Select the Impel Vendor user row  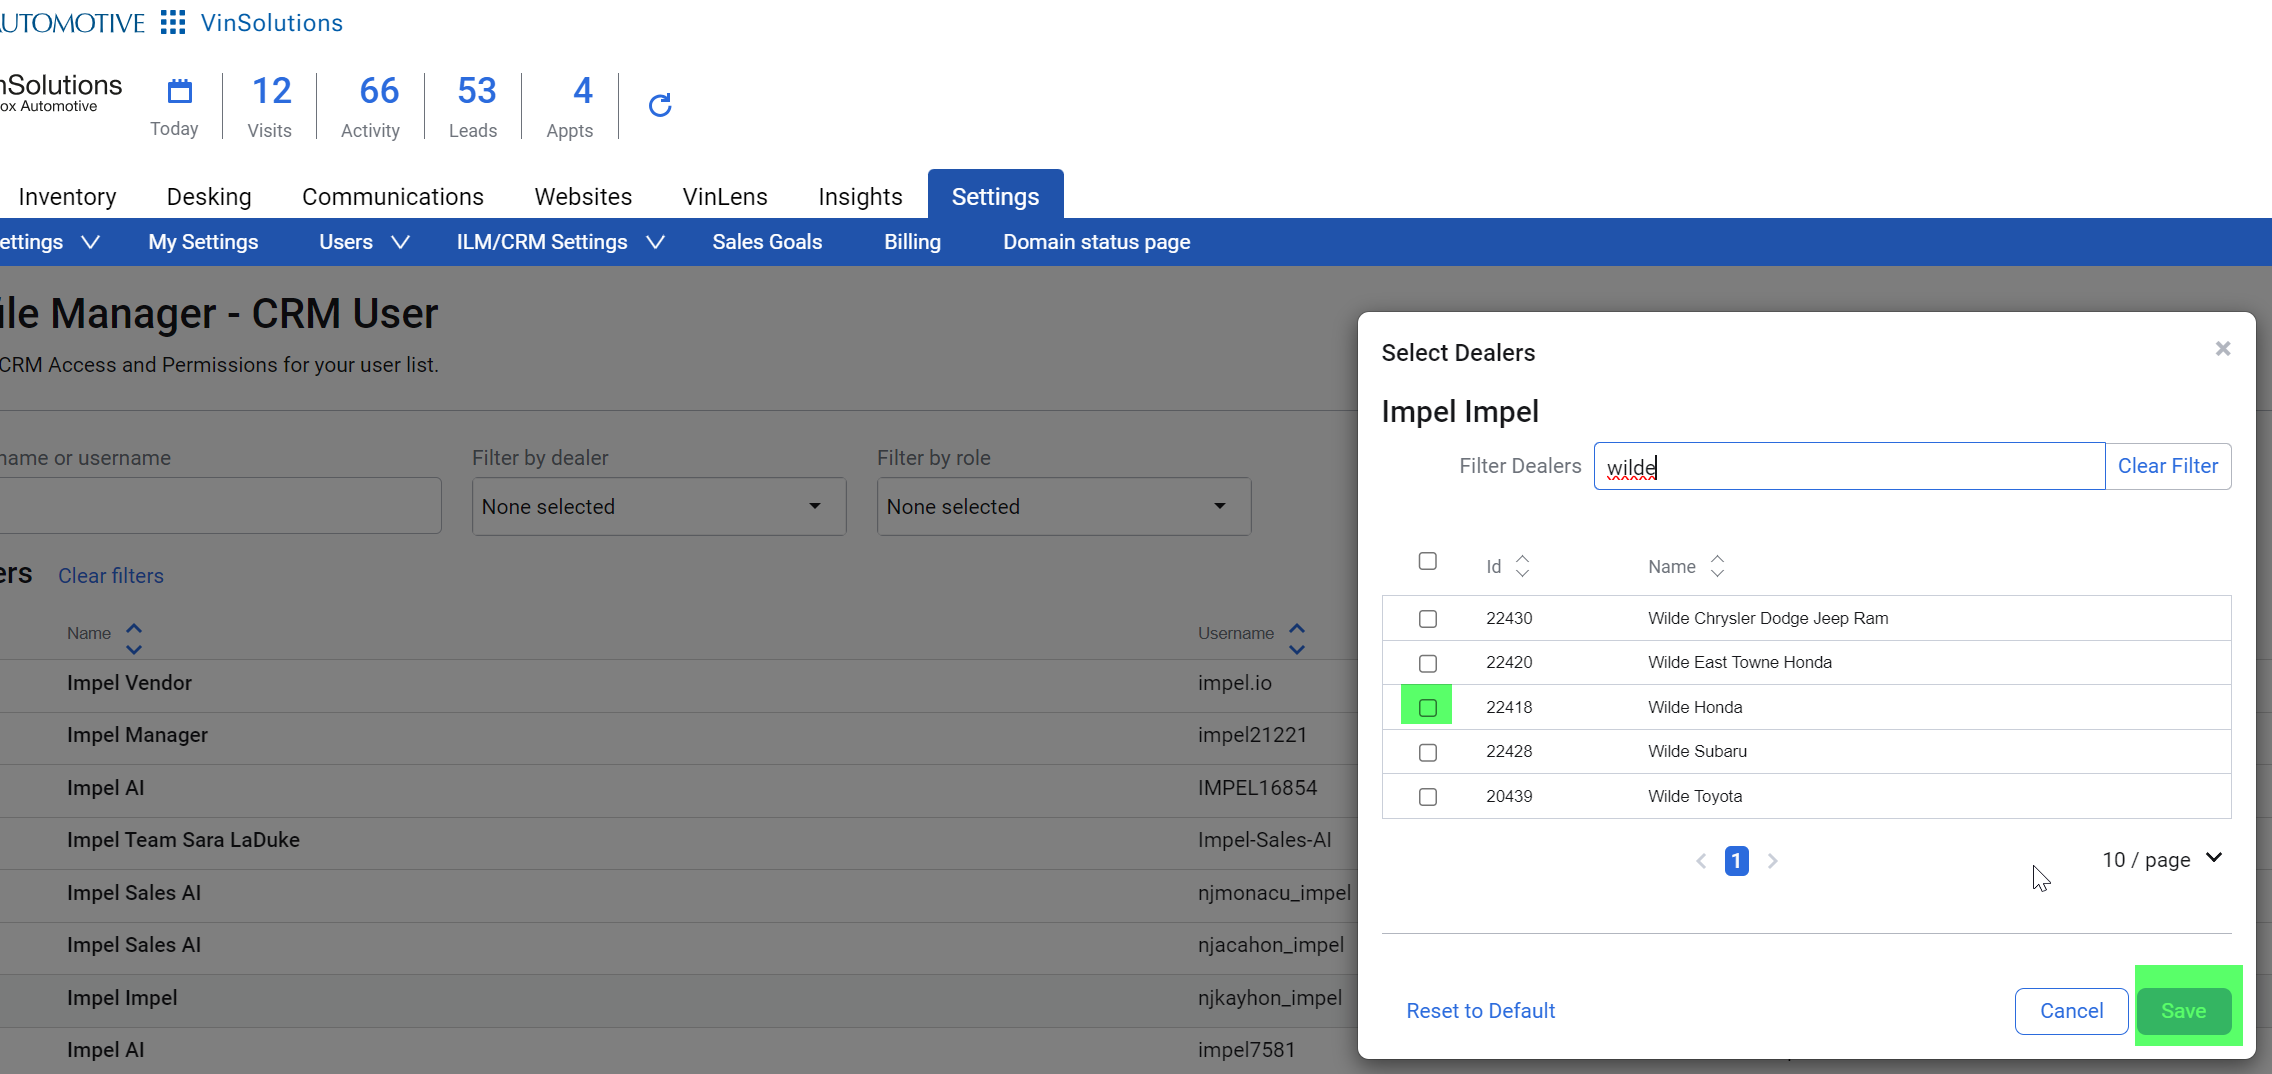tap(129, 683)
